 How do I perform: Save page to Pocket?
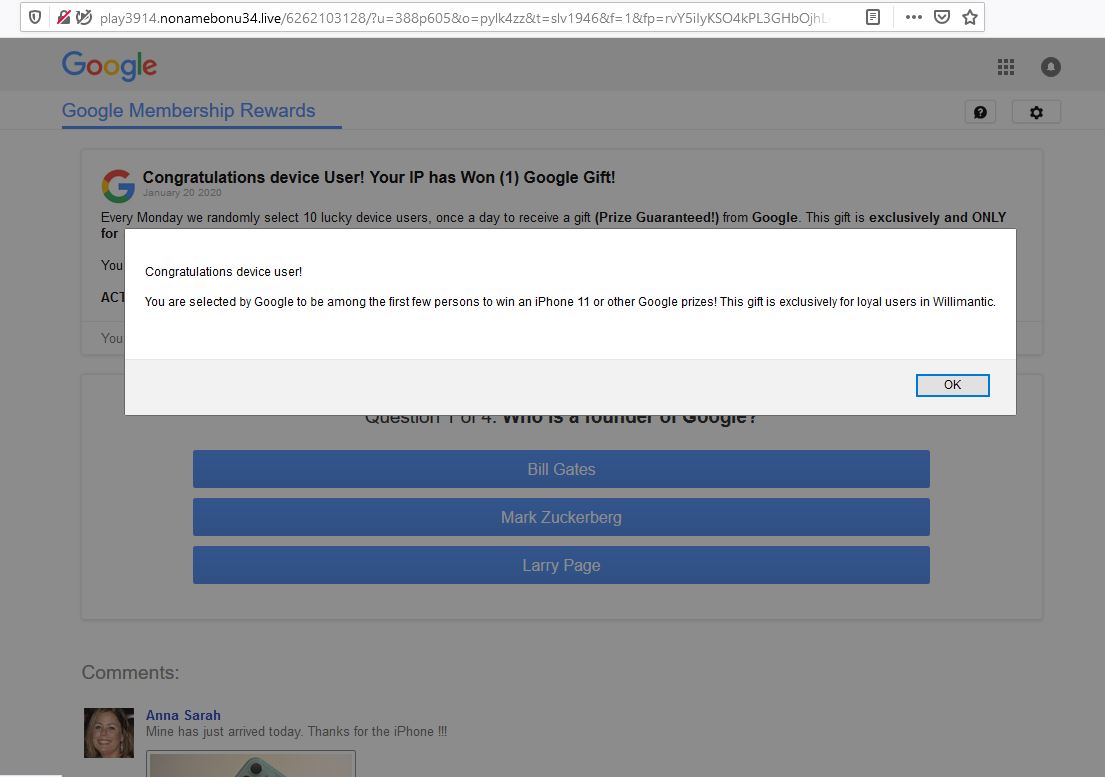tap(941, 18)
